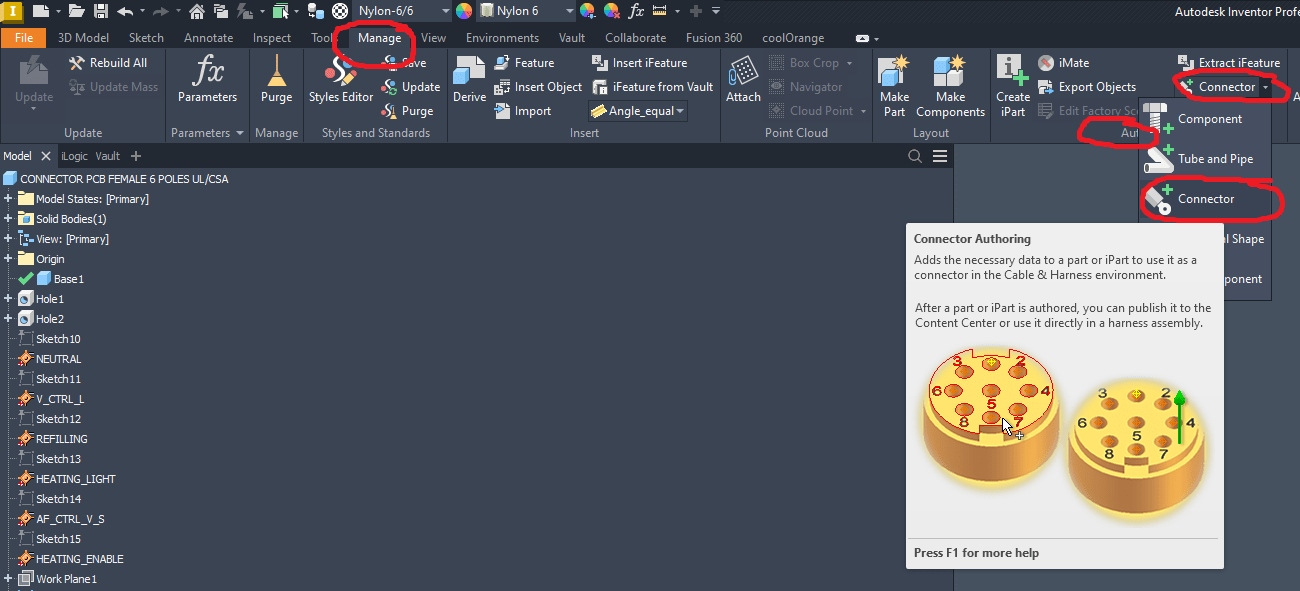Viewport: 1300px width, 591px height.
Task: Click Extract iFeature
Action: (1228, 62)
